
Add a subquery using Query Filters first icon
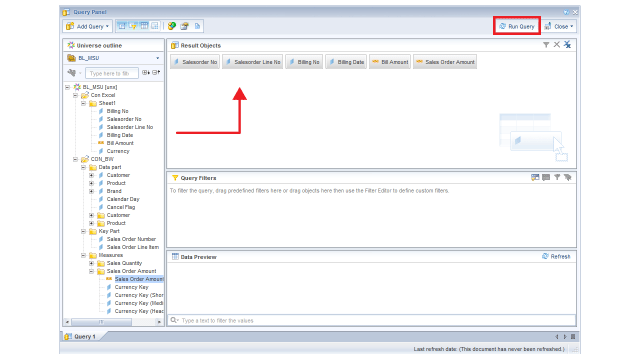(x=535, y=178)
